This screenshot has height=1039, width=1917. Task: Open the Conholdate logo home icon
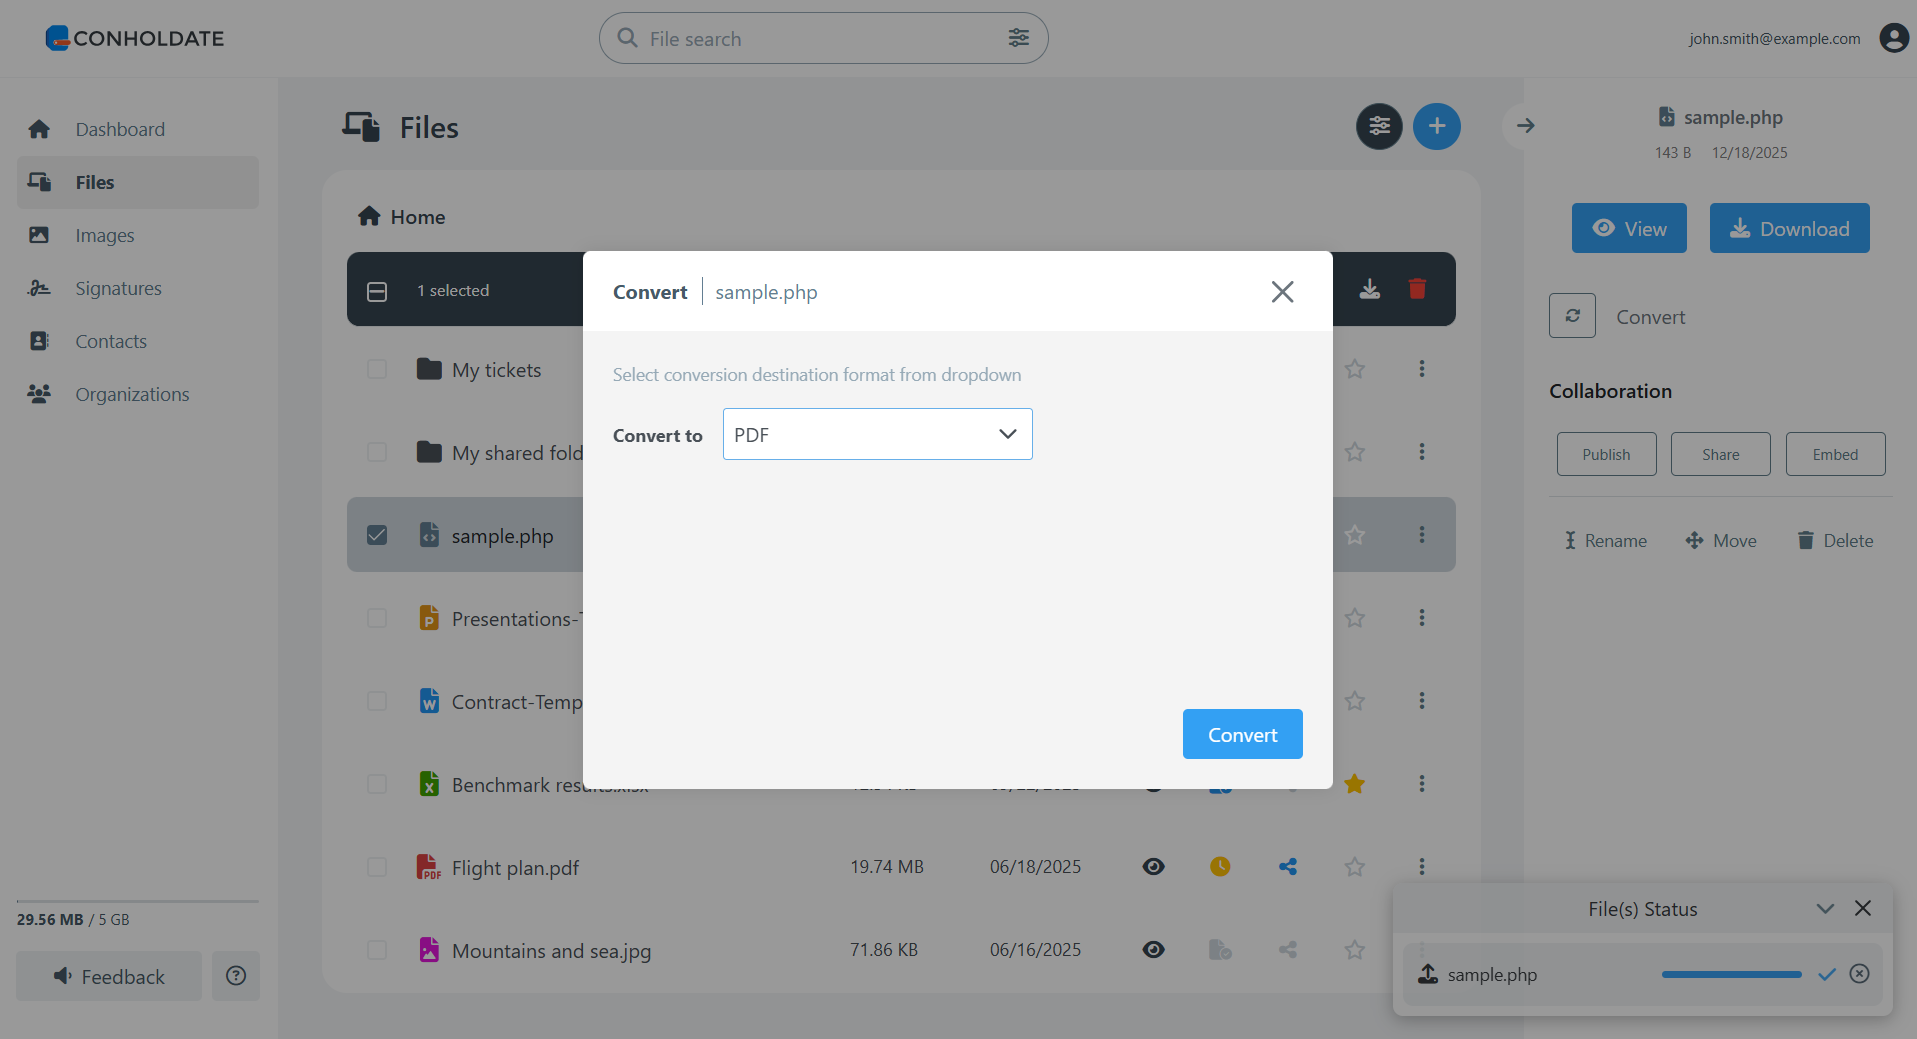point(58,38)
